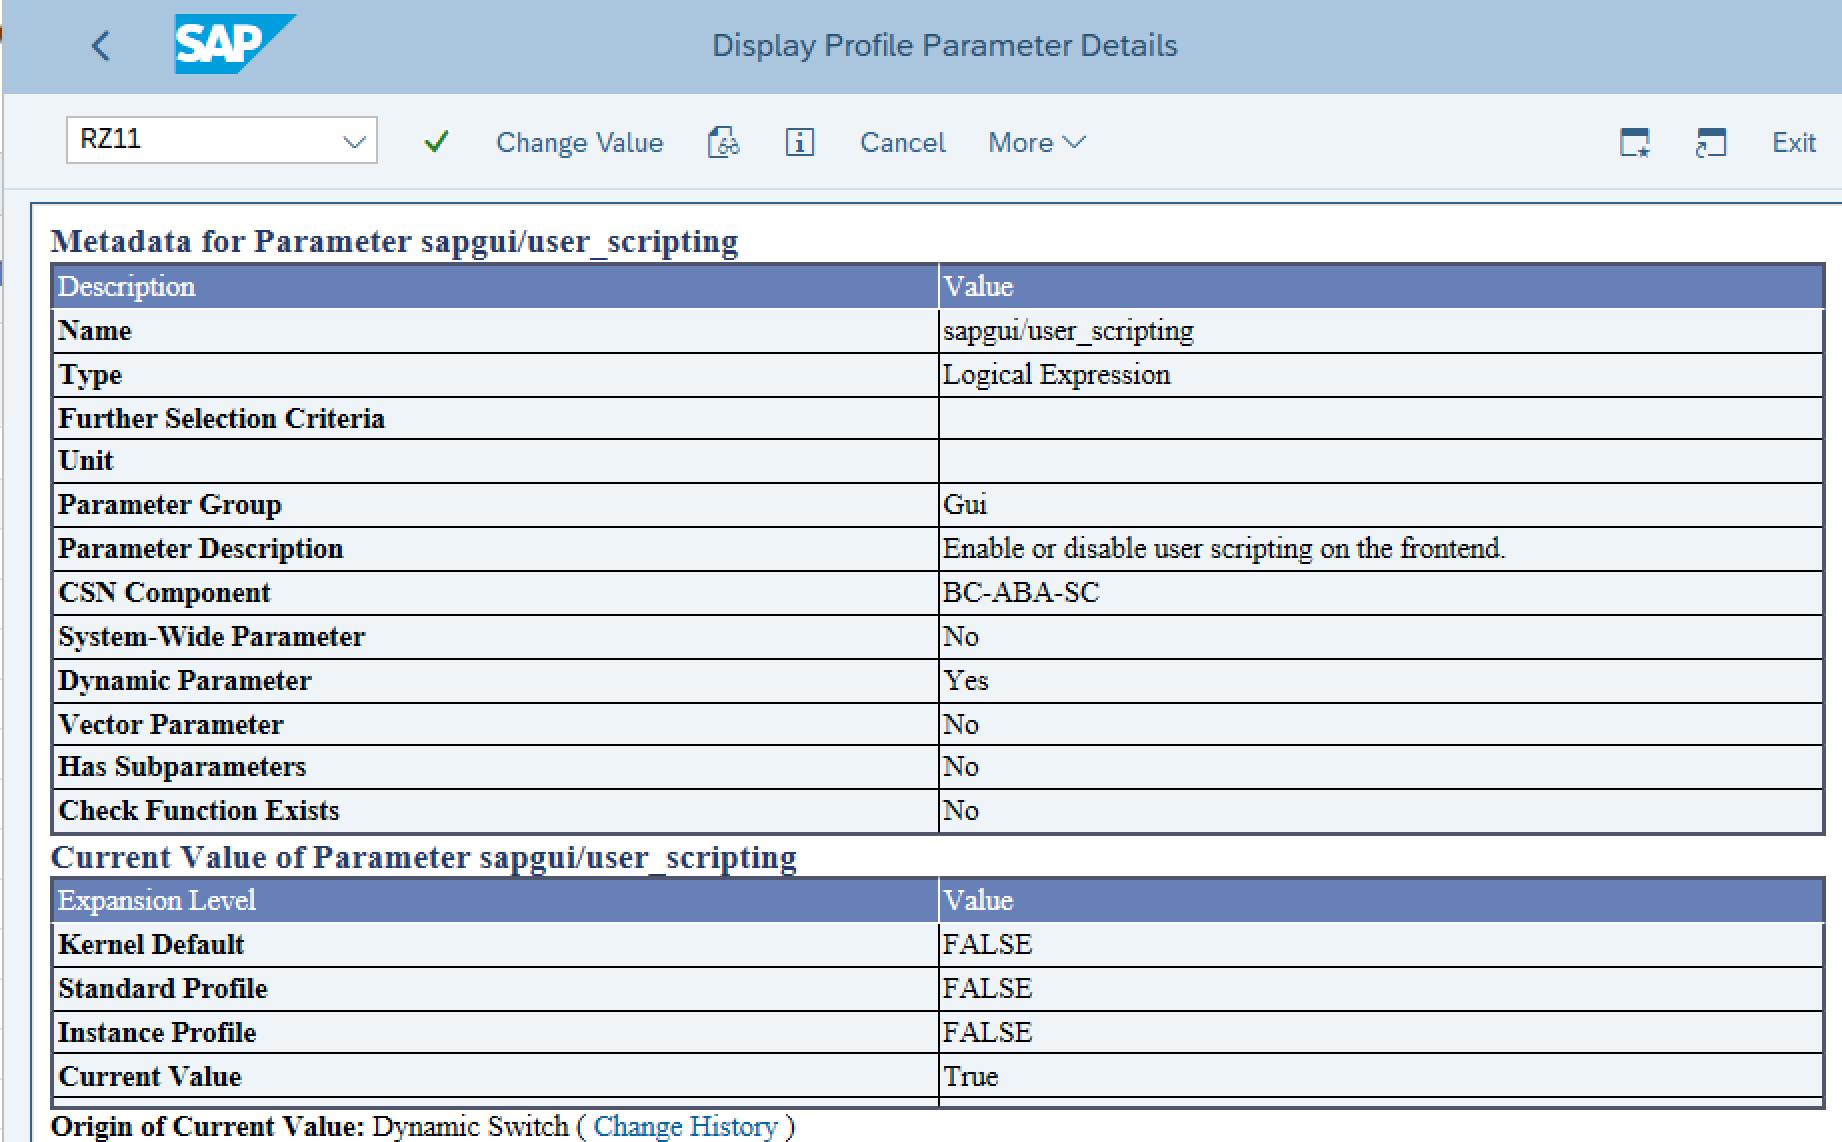Click the green checkmark Enter icon
Image resolution: width=1842 pixels, height=1142 pixels.
436,142
